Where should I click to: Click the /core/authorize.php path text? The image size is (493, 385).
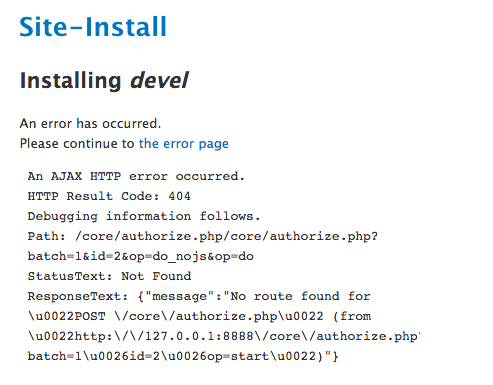click(x=227, y=236)
